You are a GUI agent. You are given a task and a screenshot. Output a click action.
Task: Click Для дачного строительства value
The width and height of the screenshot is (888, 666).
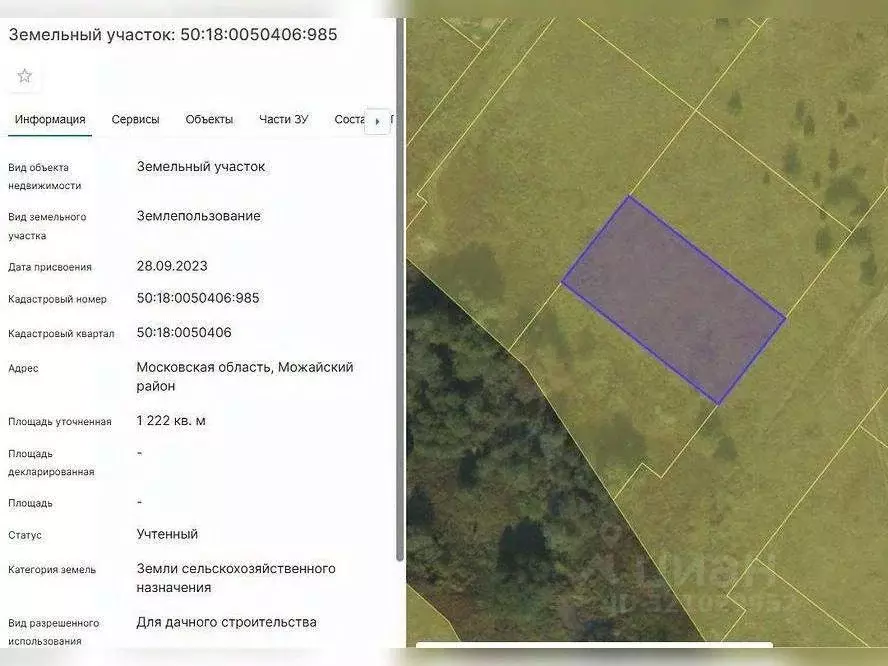point(227,622)
